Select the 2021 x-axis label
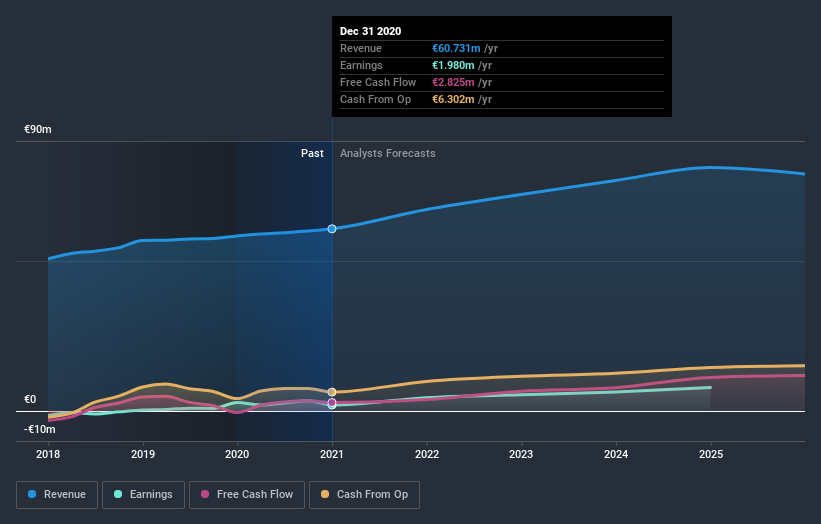 click(332, 454)
